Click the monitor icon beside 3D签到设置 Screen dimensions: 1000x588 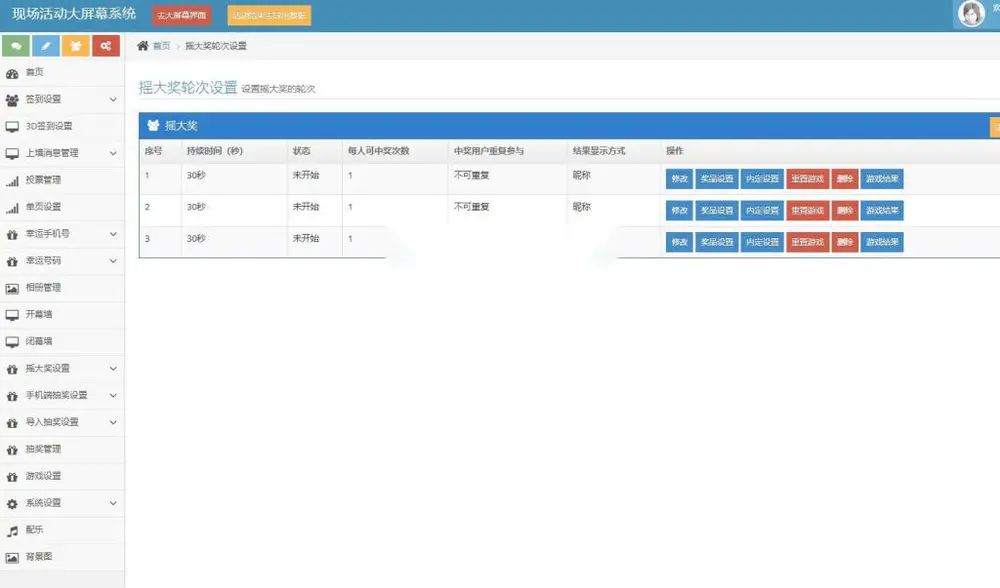(12, 126)
